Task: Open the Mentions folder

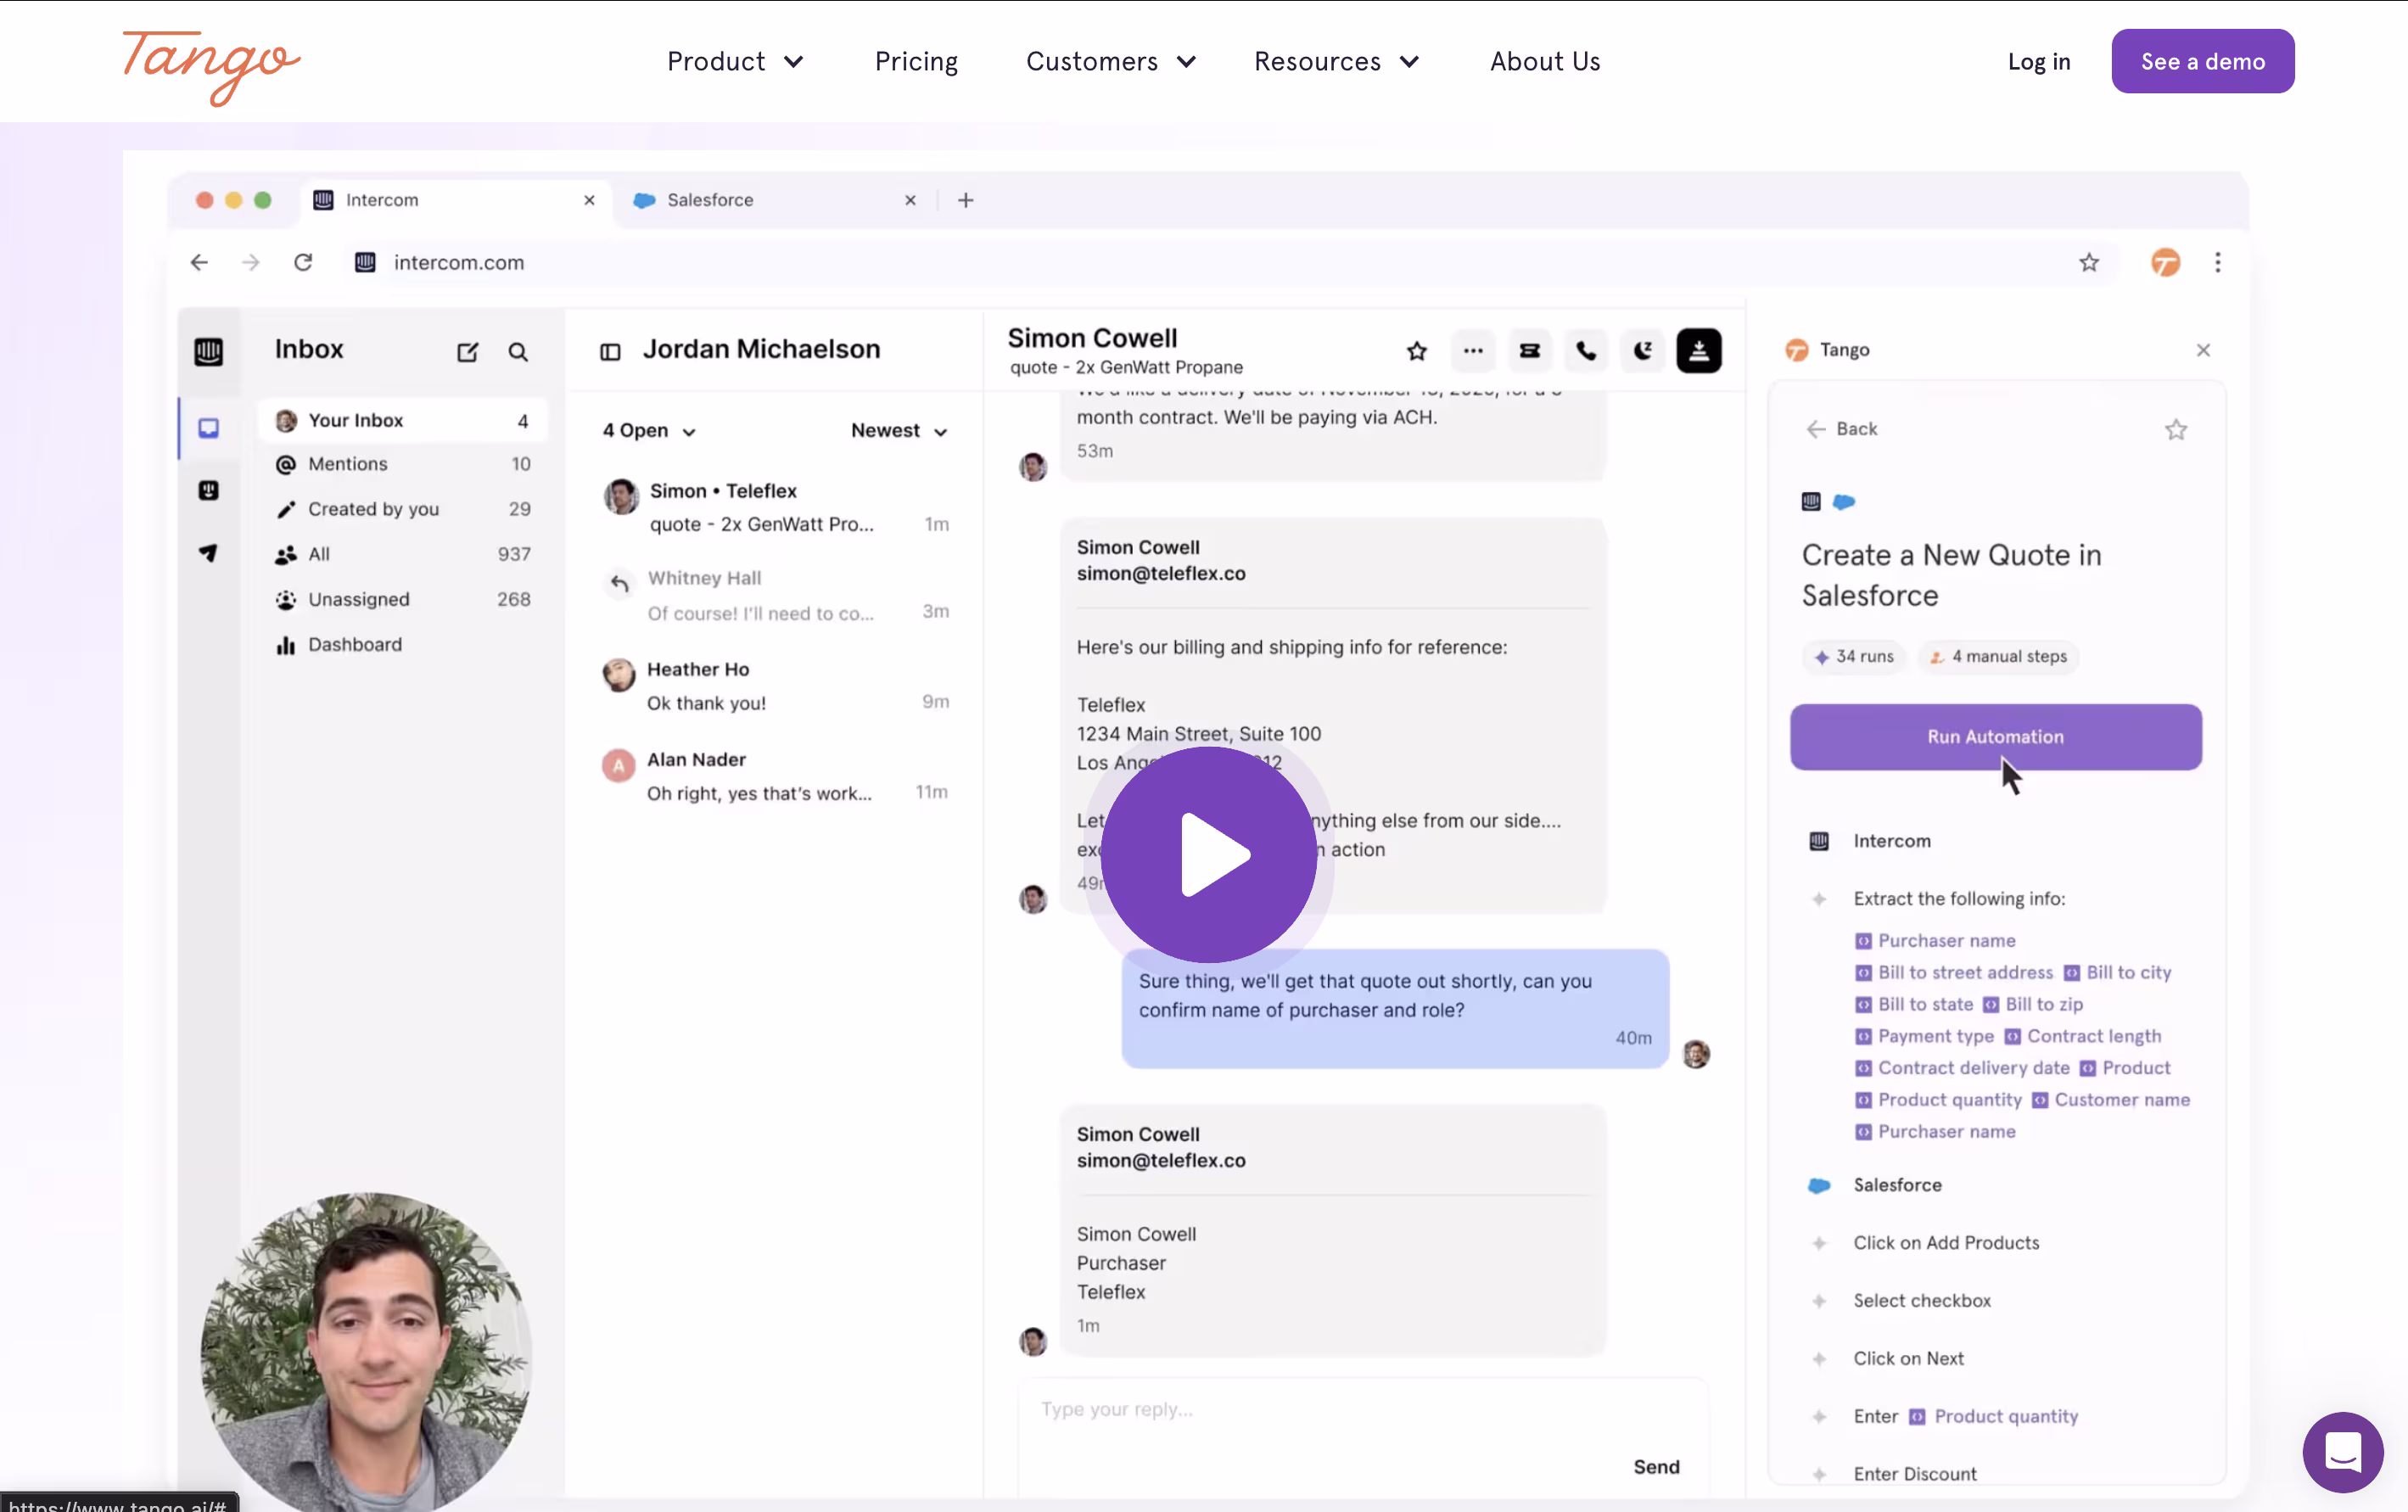Action: [x=402, y=464]
